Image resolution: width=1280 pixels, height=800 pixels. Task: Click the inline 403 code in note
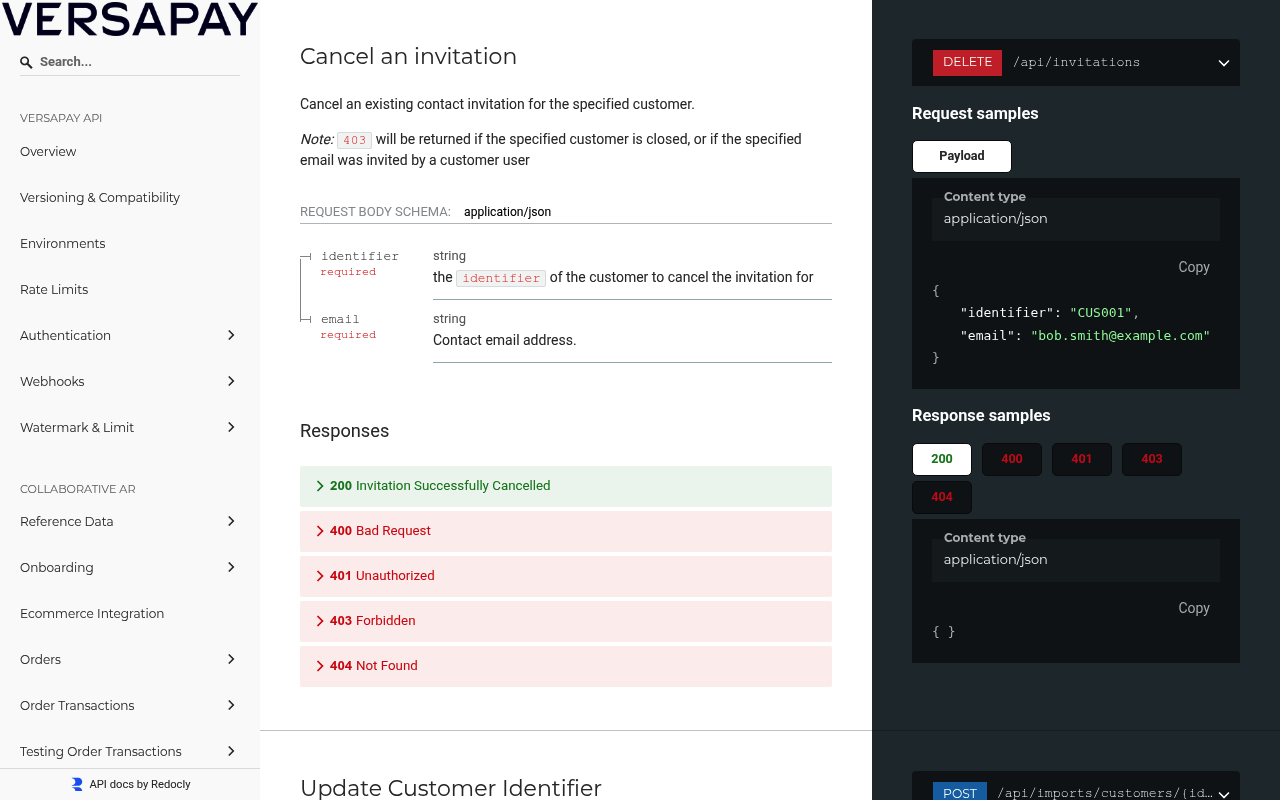pyautogui.click(x=355, y=140)
